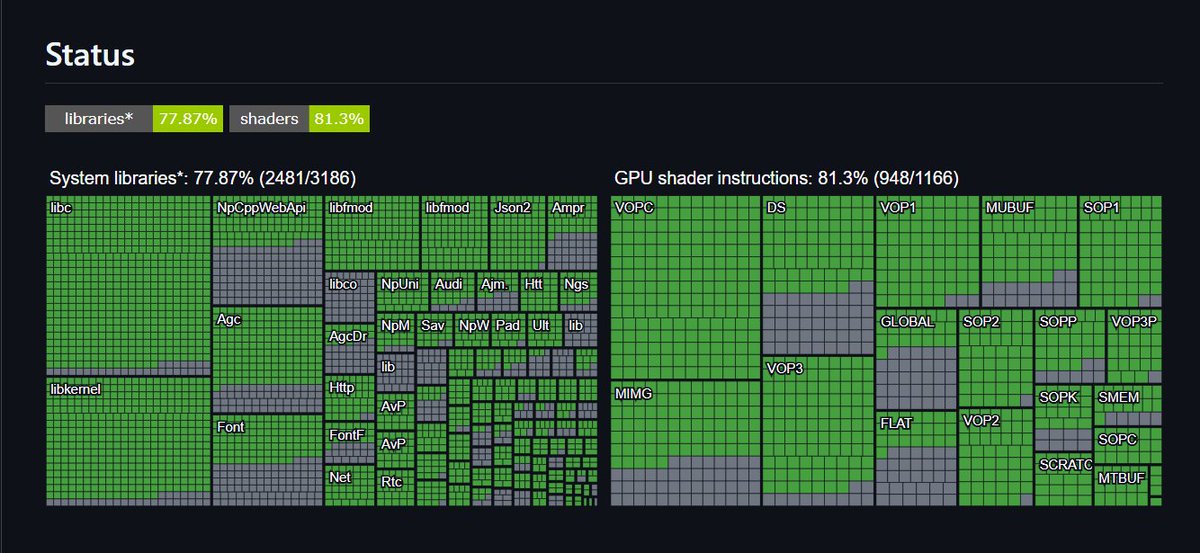1200x553 pixels.
Task: Select the VOP1 shader instruction block
Action: pyautogui.click(x=927, y=251)
